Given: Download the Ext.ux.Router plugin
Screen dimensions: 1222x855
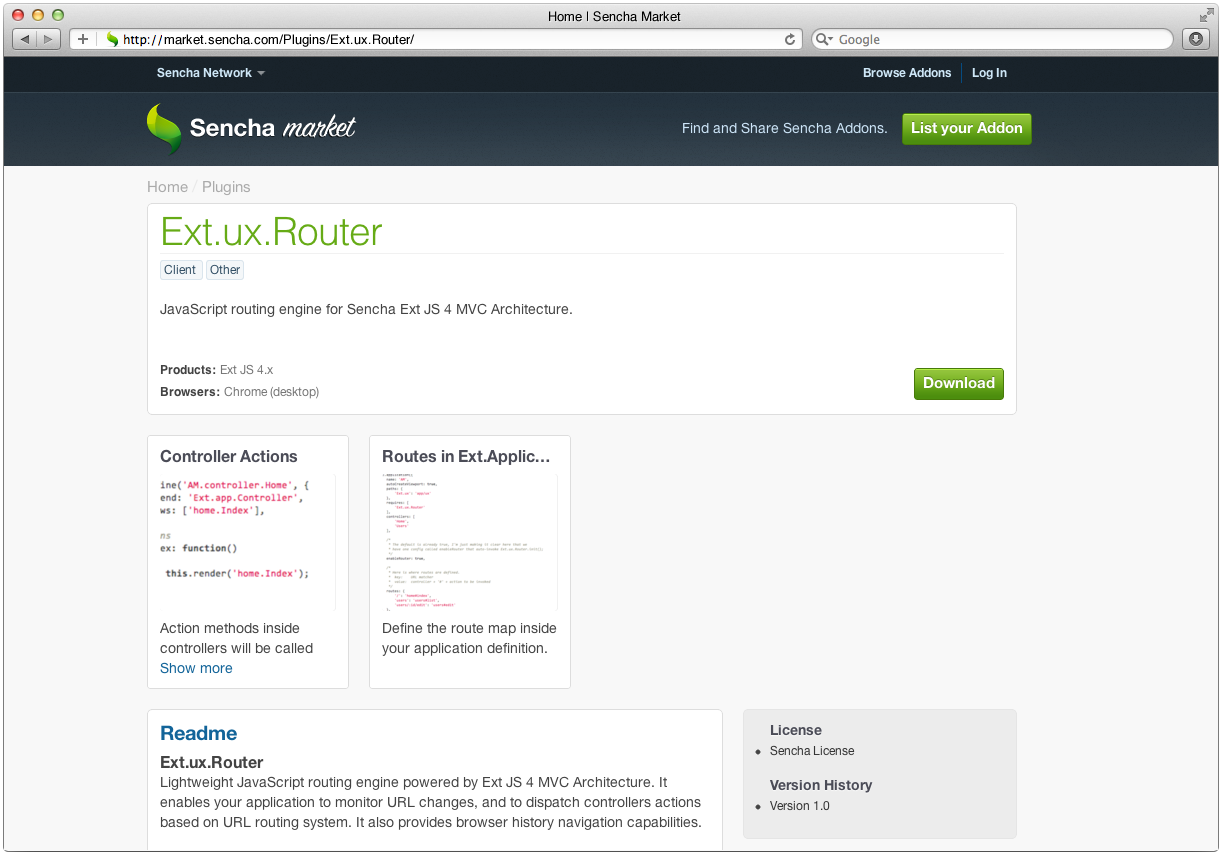Looking at the screenshot, I should tap(958, 383).
